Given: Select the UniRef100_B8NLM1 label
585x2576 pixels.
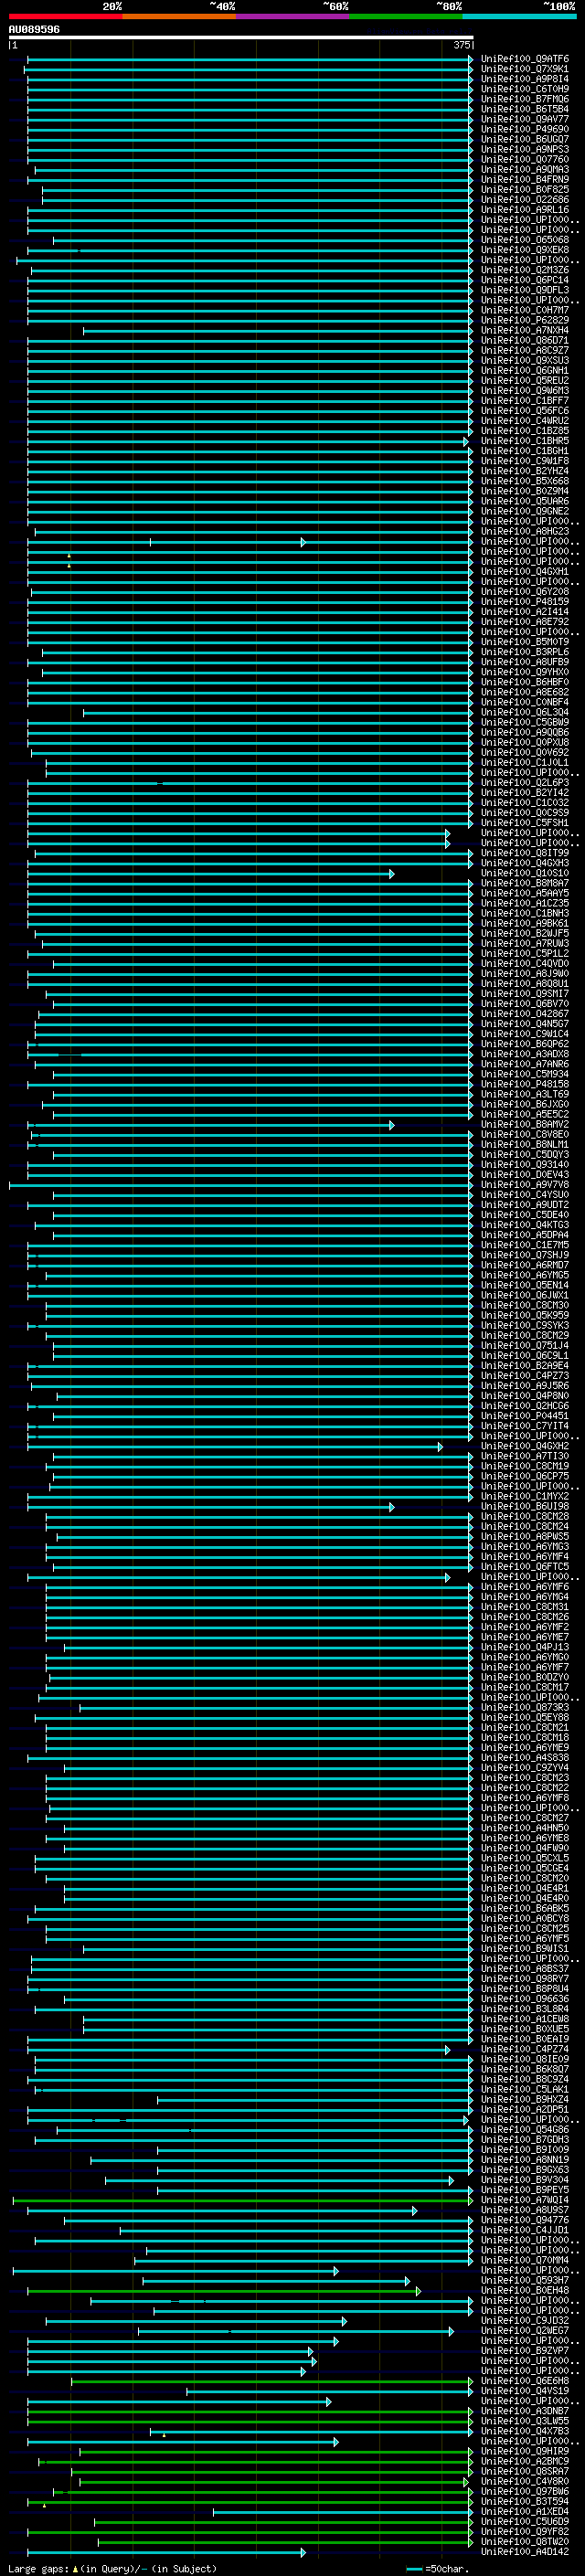Looking at the screenshot, I should coord(525,1144).
